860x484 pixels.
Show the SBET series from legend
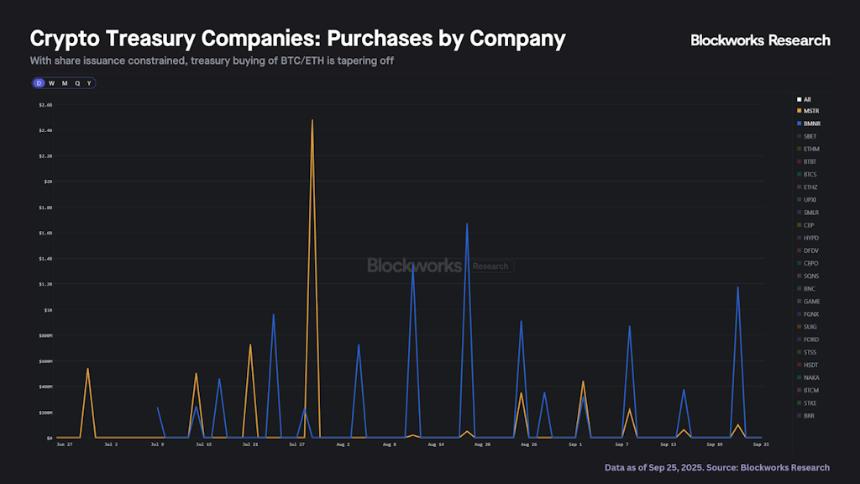[x=809, y=136]
